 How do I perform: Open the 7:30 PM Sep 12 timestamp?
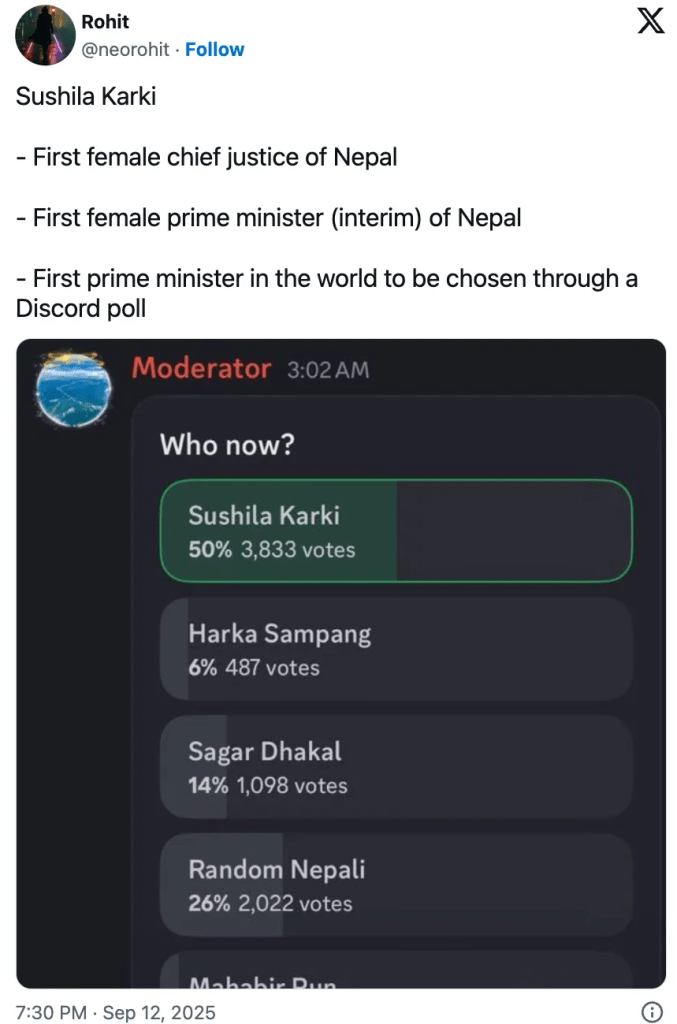116,1012
